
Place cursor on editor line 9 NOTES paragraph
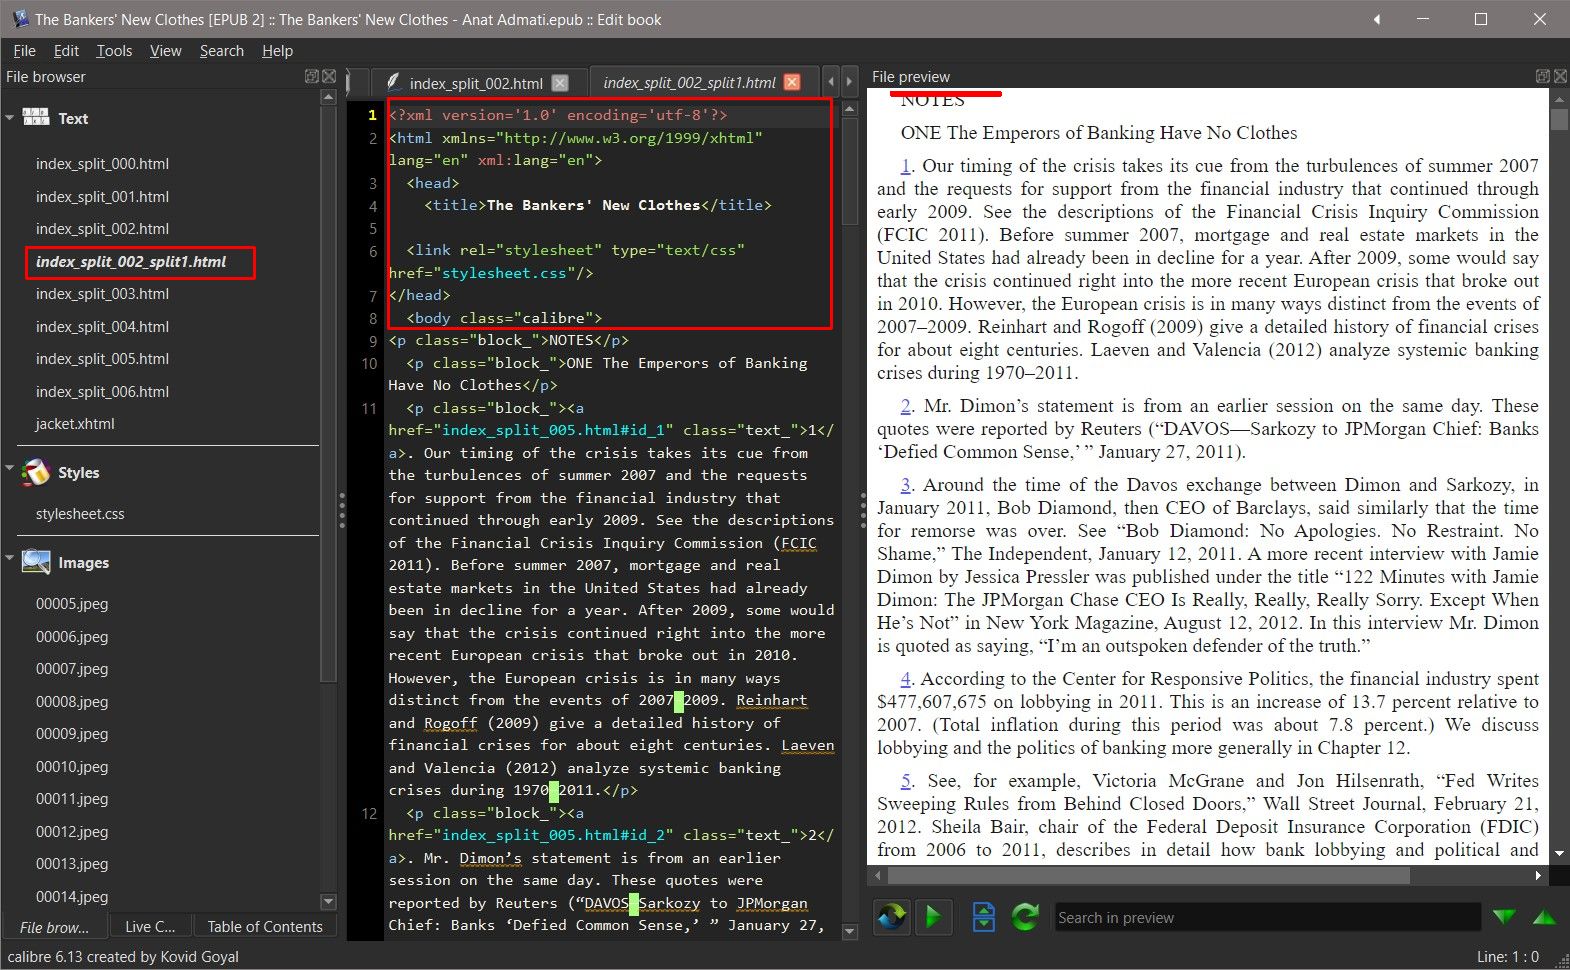point(508,340)
